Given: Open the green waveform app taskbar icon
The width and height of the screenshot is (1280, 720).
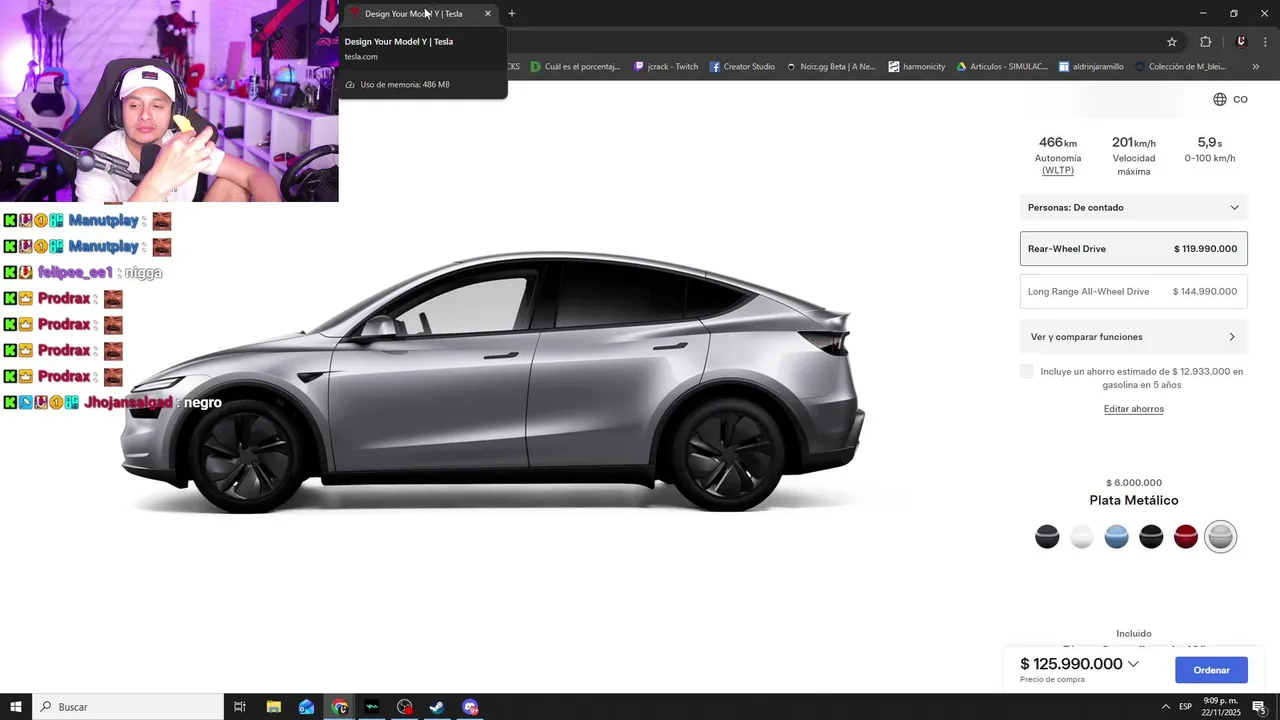Looking at the screenshot, I should coord(372,707).
